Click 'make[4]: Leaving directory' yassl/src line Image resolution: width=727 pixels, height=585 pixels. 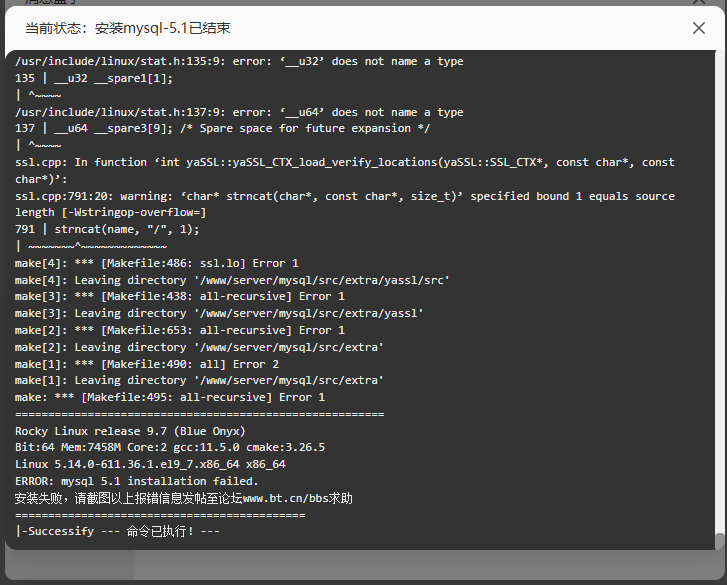[232, 280]
